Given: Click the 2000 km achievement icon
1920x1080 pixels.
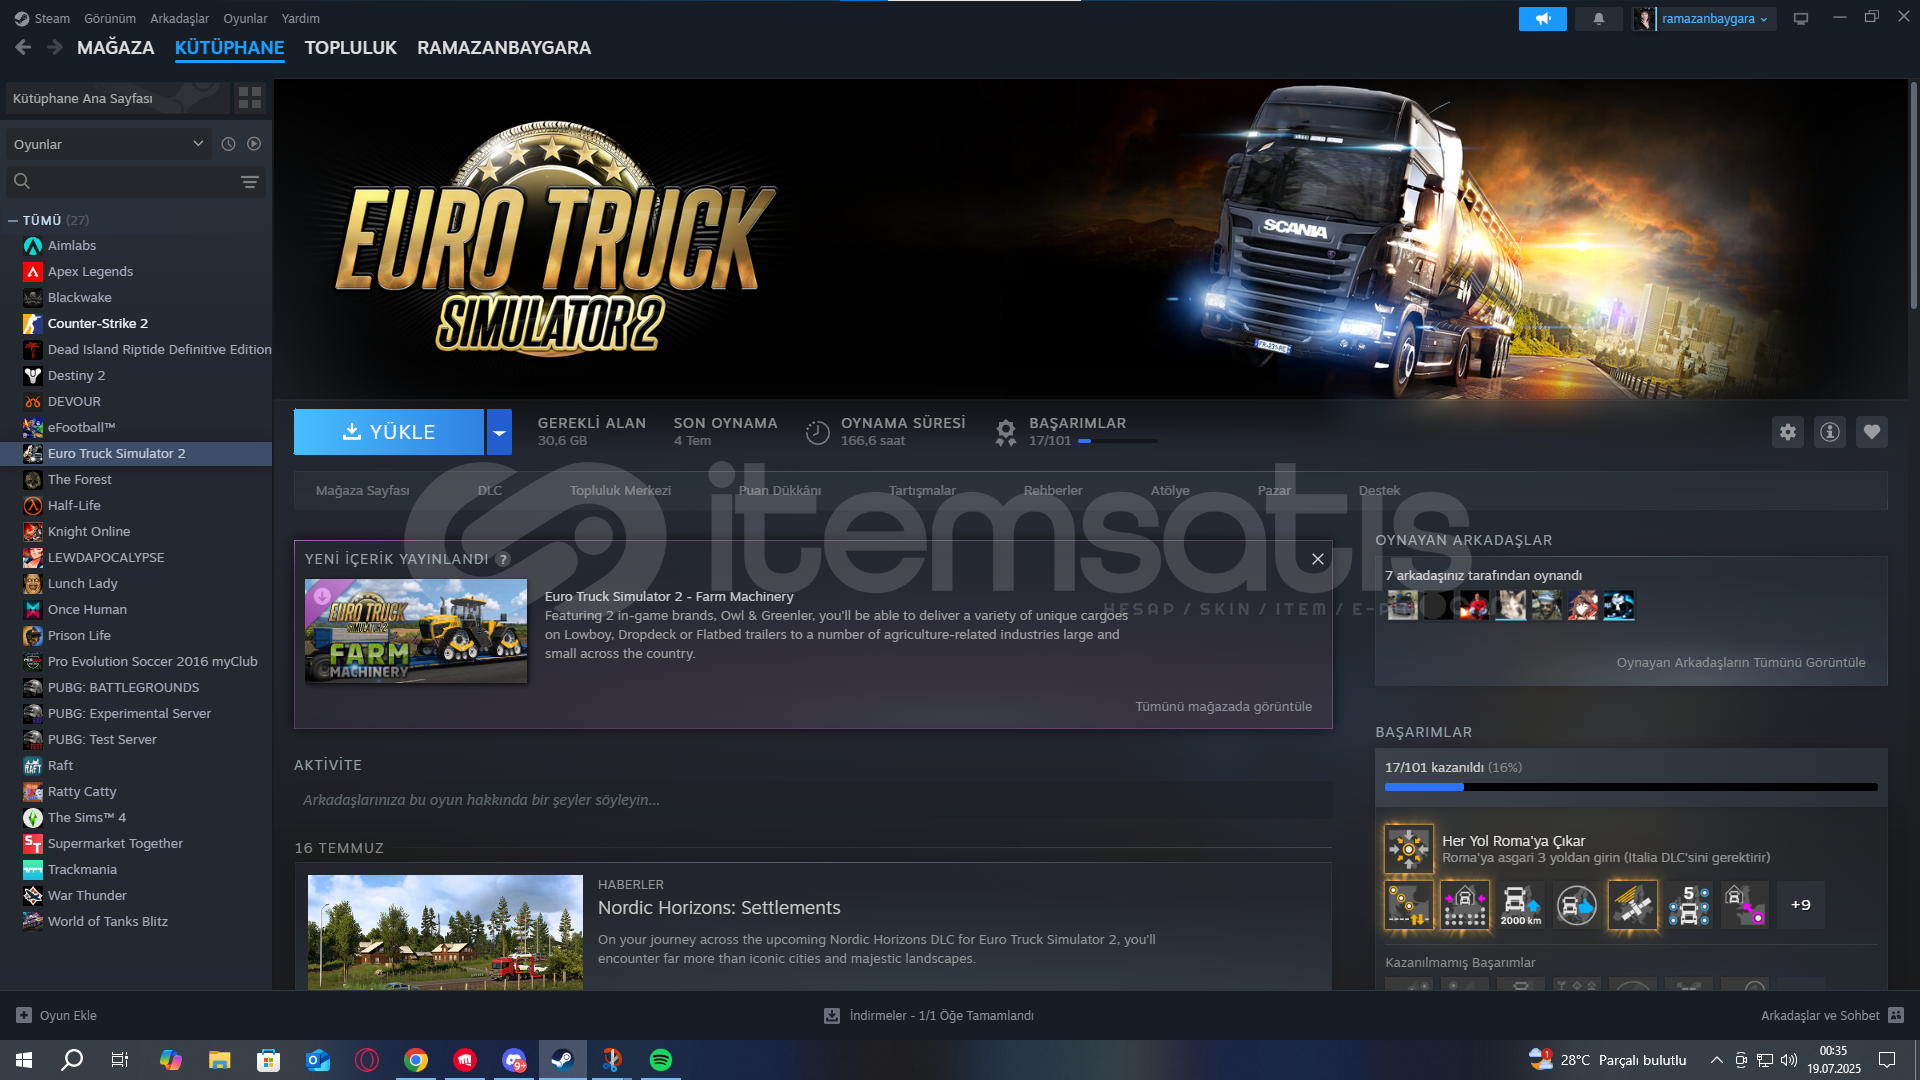Looking at the screenshot, I should pyautogui.click(x=1521, y=905).
